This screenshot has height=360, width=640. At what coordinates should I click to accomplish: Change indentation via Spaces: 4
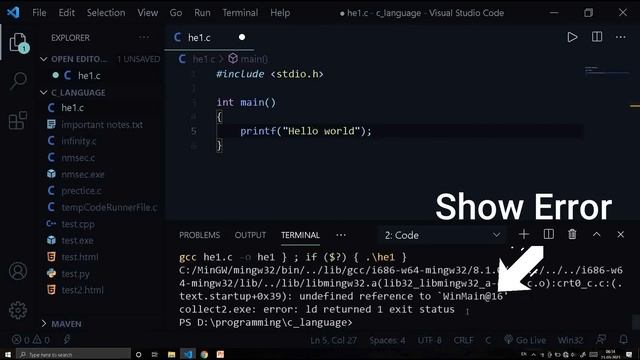387,340
